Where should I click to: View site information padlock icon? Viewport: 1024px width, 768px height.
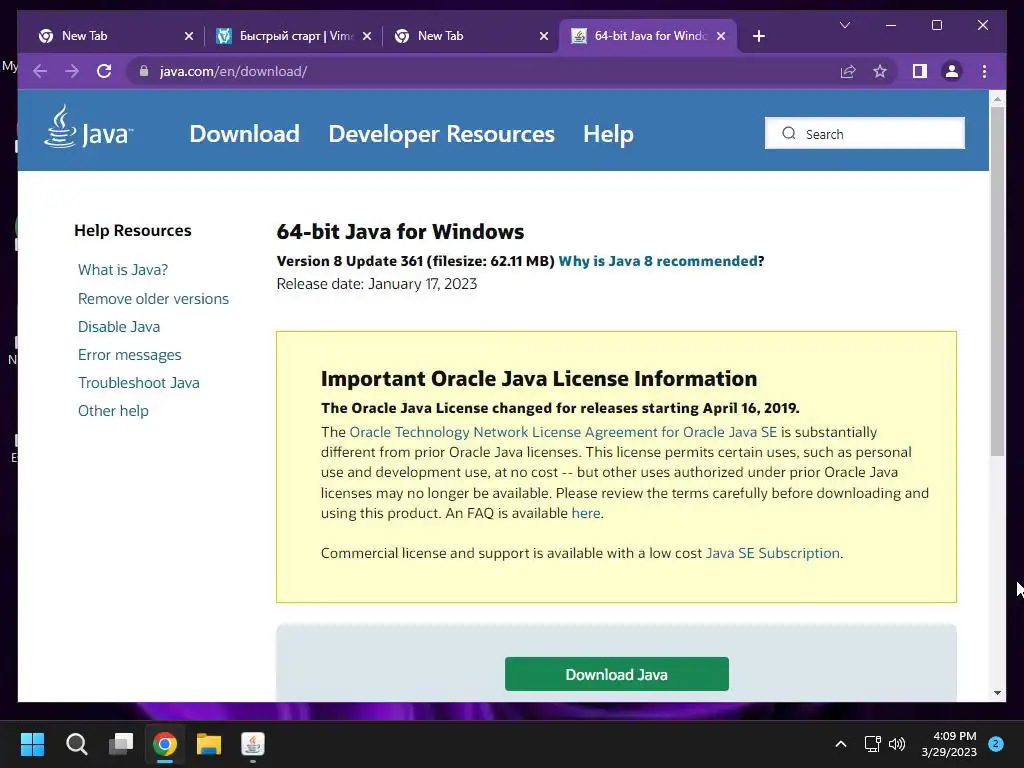tap(144, 71)
